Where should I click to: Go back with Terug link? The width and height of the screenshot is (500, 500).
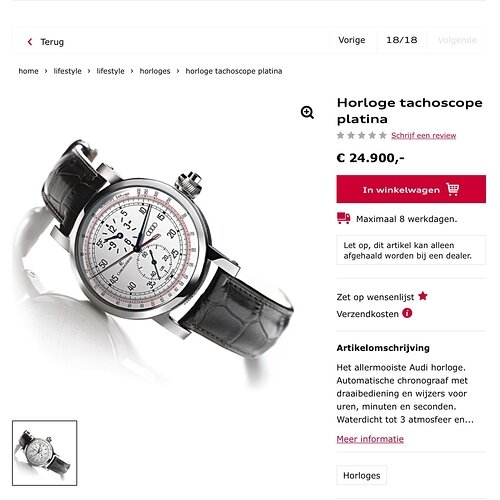[x=52, y=42]
